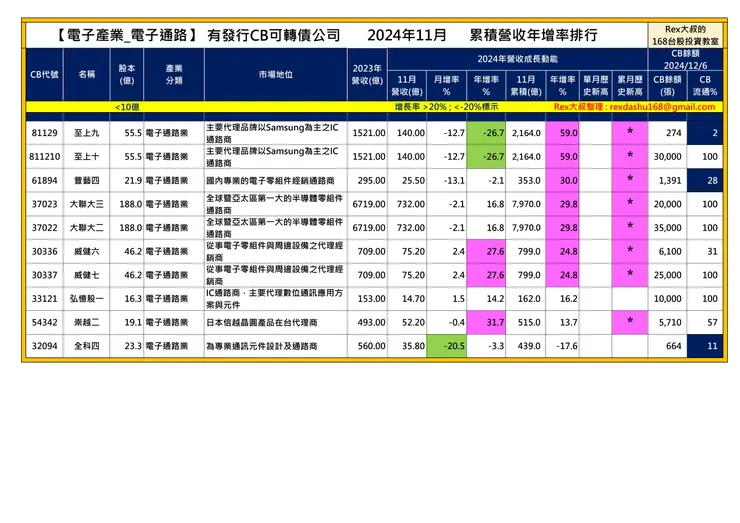Select the CB代號 column header
The height and width of the screenshot is (523, 740).
click(44, 75)
